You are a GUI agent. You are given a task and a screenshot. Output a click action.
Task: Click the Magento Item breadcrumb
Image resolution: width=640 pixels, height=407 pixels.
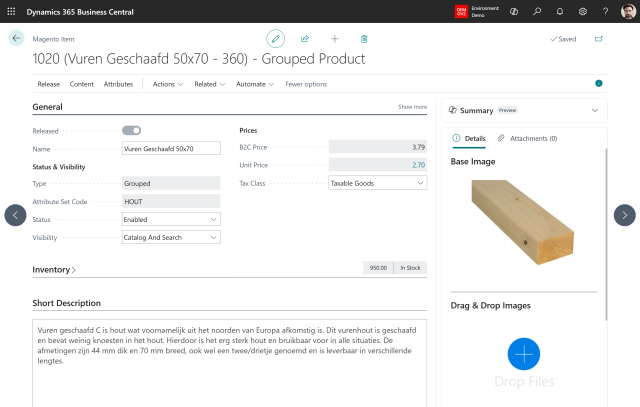coord(53,39)
